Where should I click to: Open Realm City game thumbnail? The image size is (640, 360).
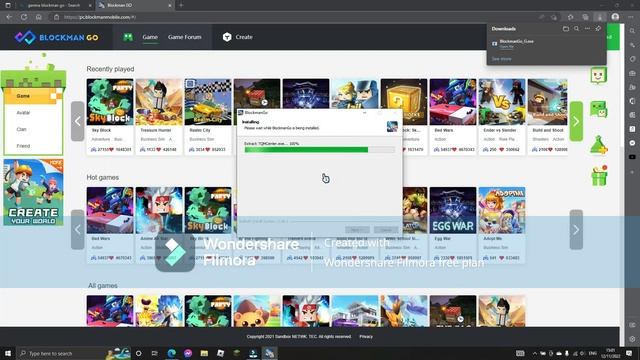(208, 102)
